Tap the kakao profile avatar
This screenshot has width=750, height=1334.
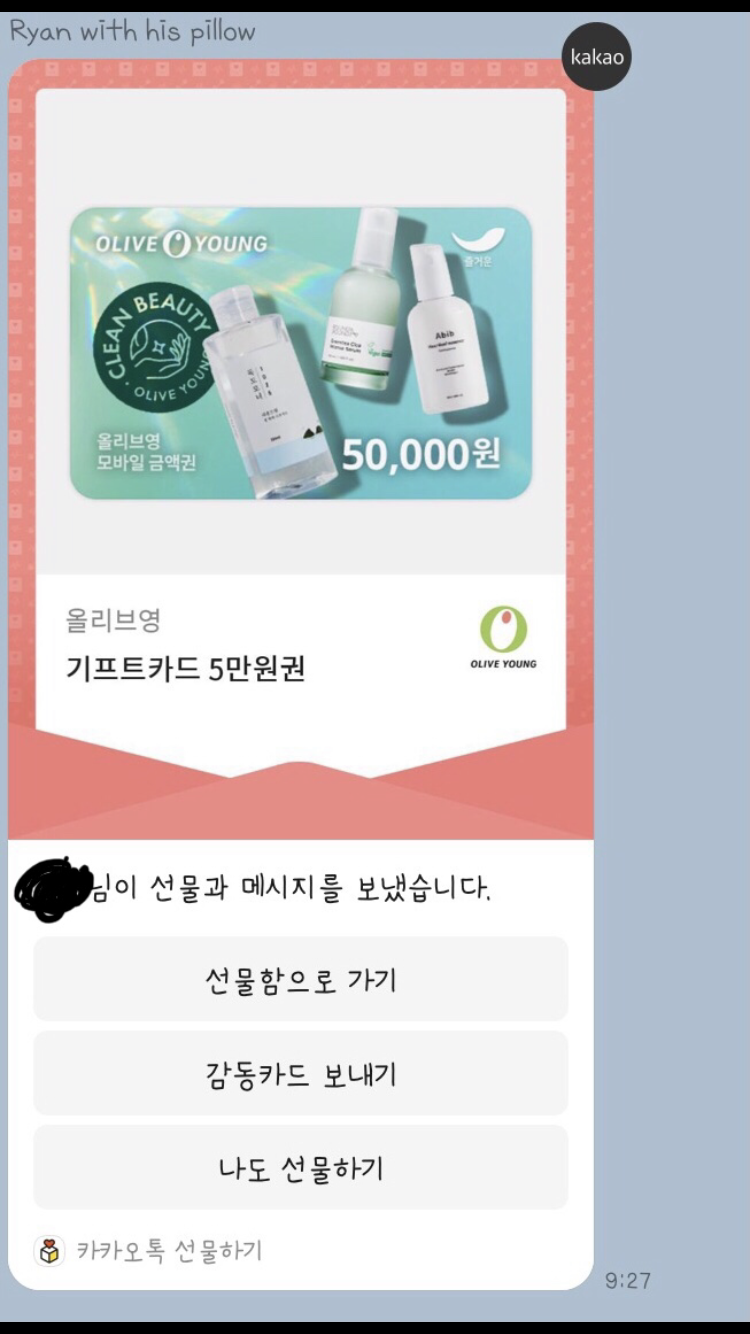597,57
